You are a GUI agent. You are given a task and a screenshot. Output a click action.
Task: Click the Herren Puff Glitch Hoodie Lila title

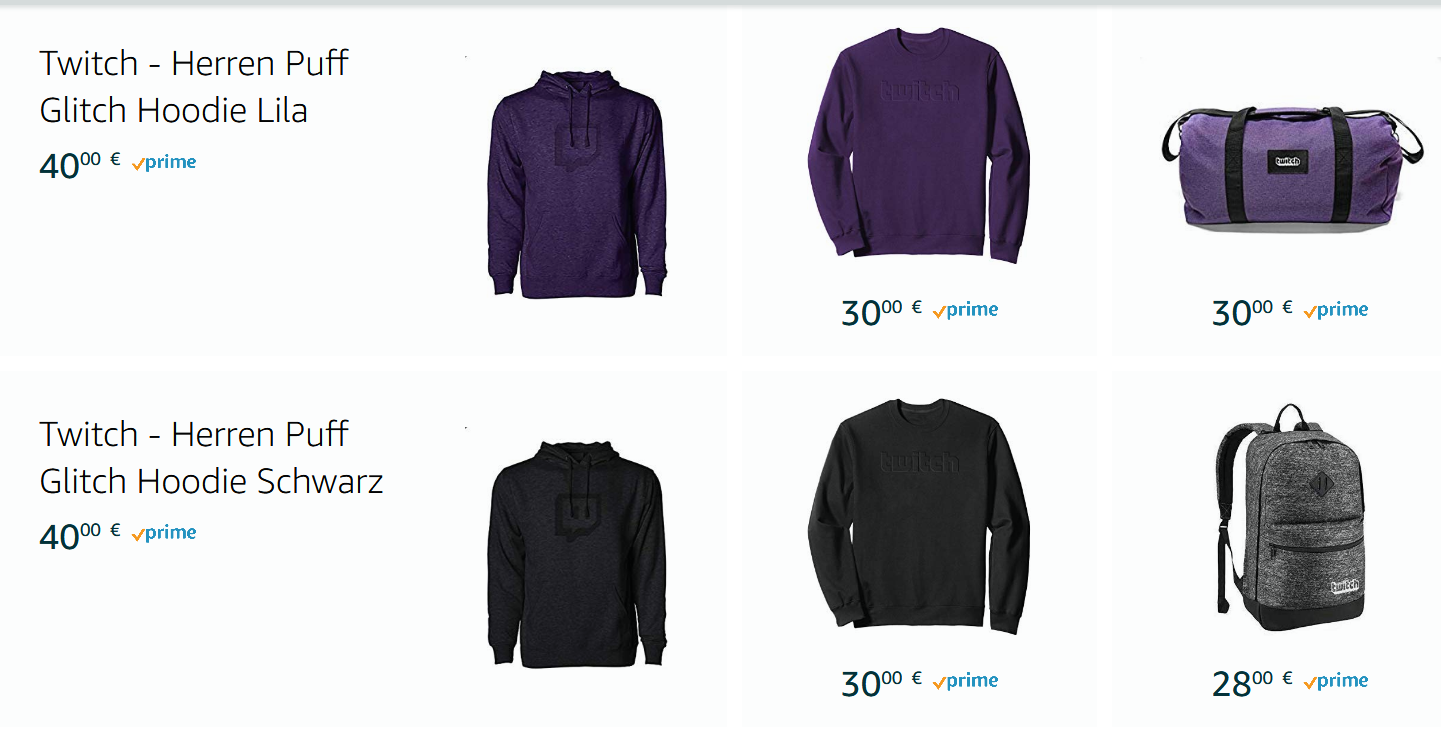click(x=194, y=86)
